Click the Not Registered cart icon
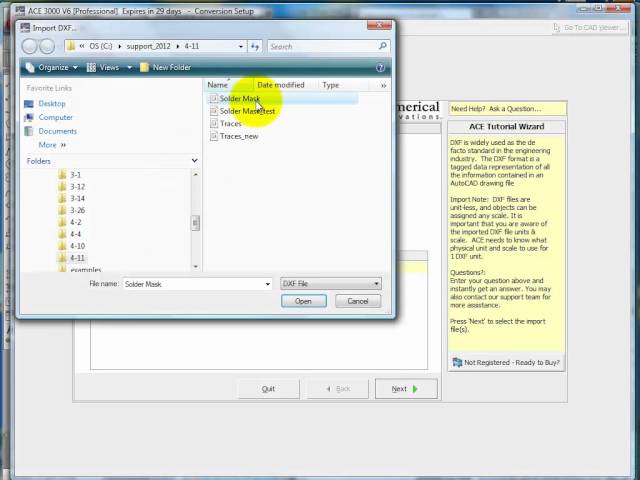 (457, 362)
